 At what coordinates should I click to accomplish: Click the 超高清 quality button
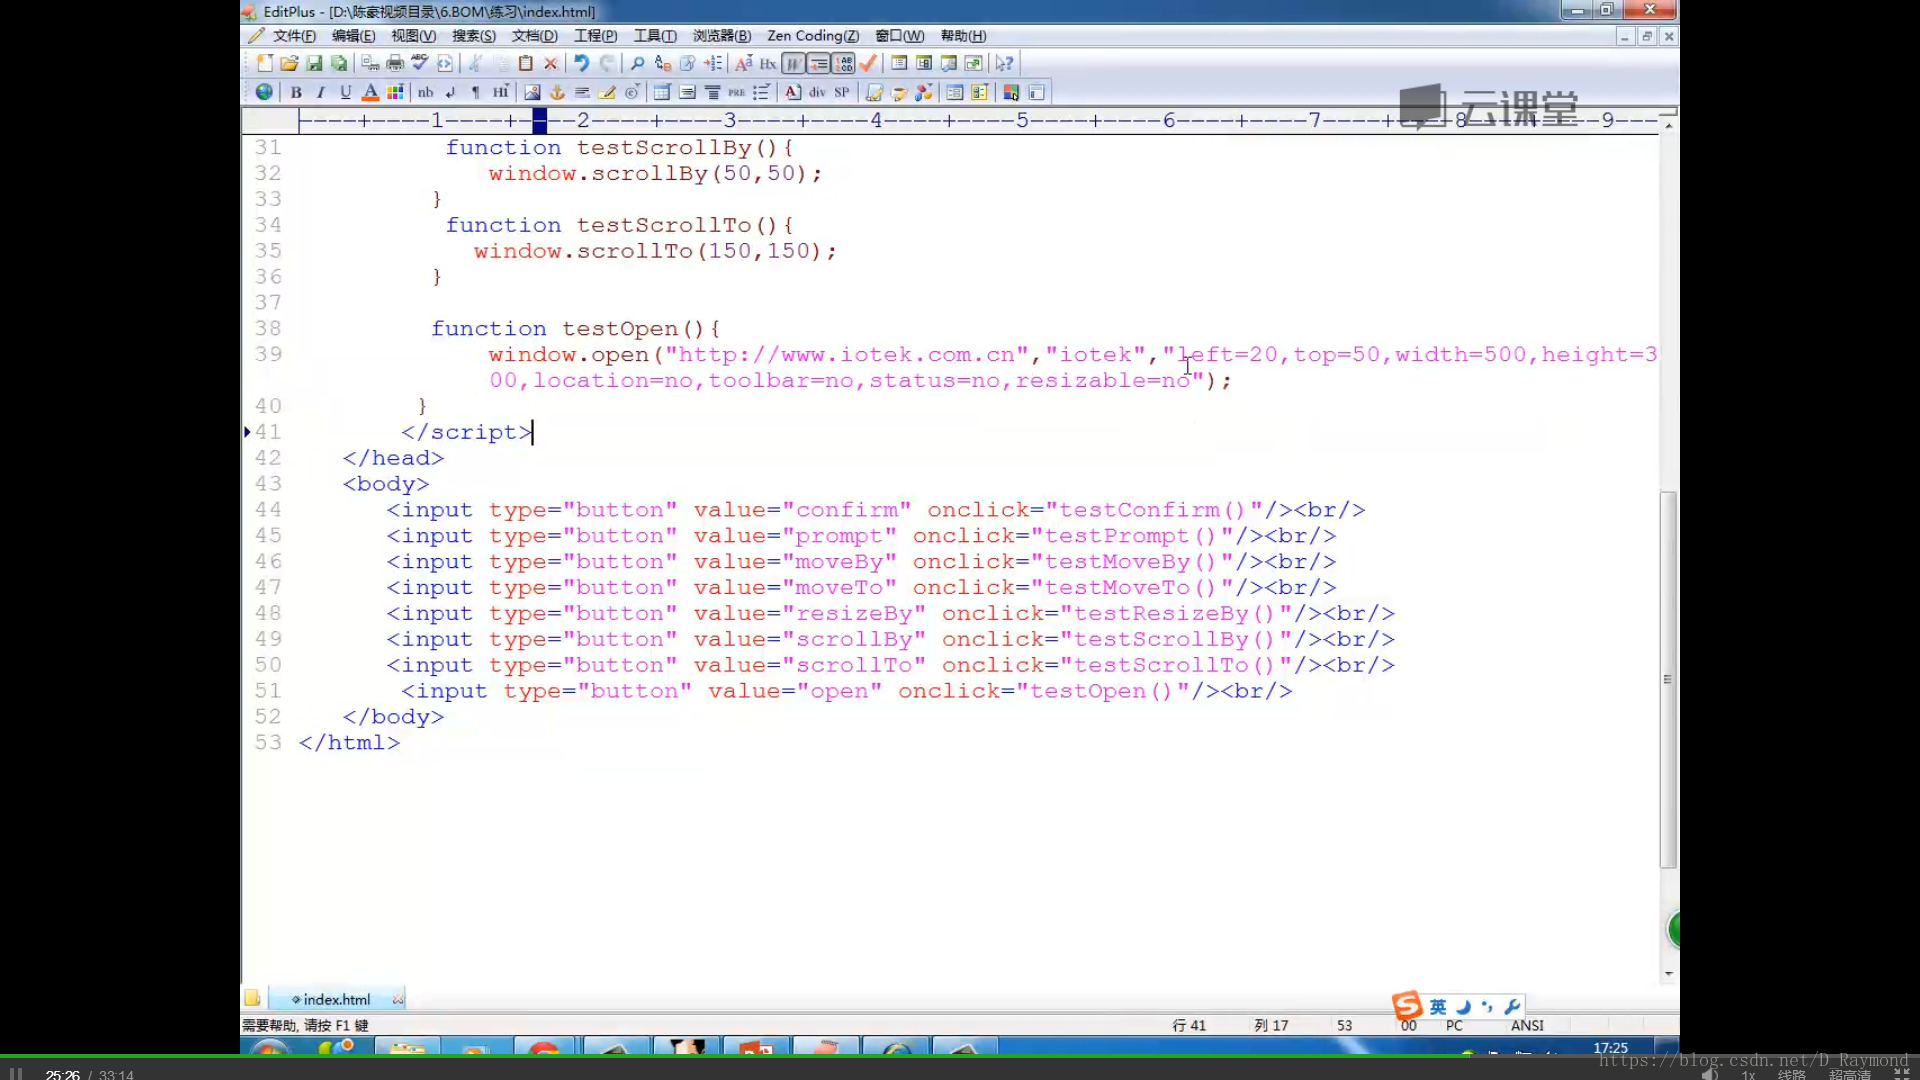[1849, 1075]
